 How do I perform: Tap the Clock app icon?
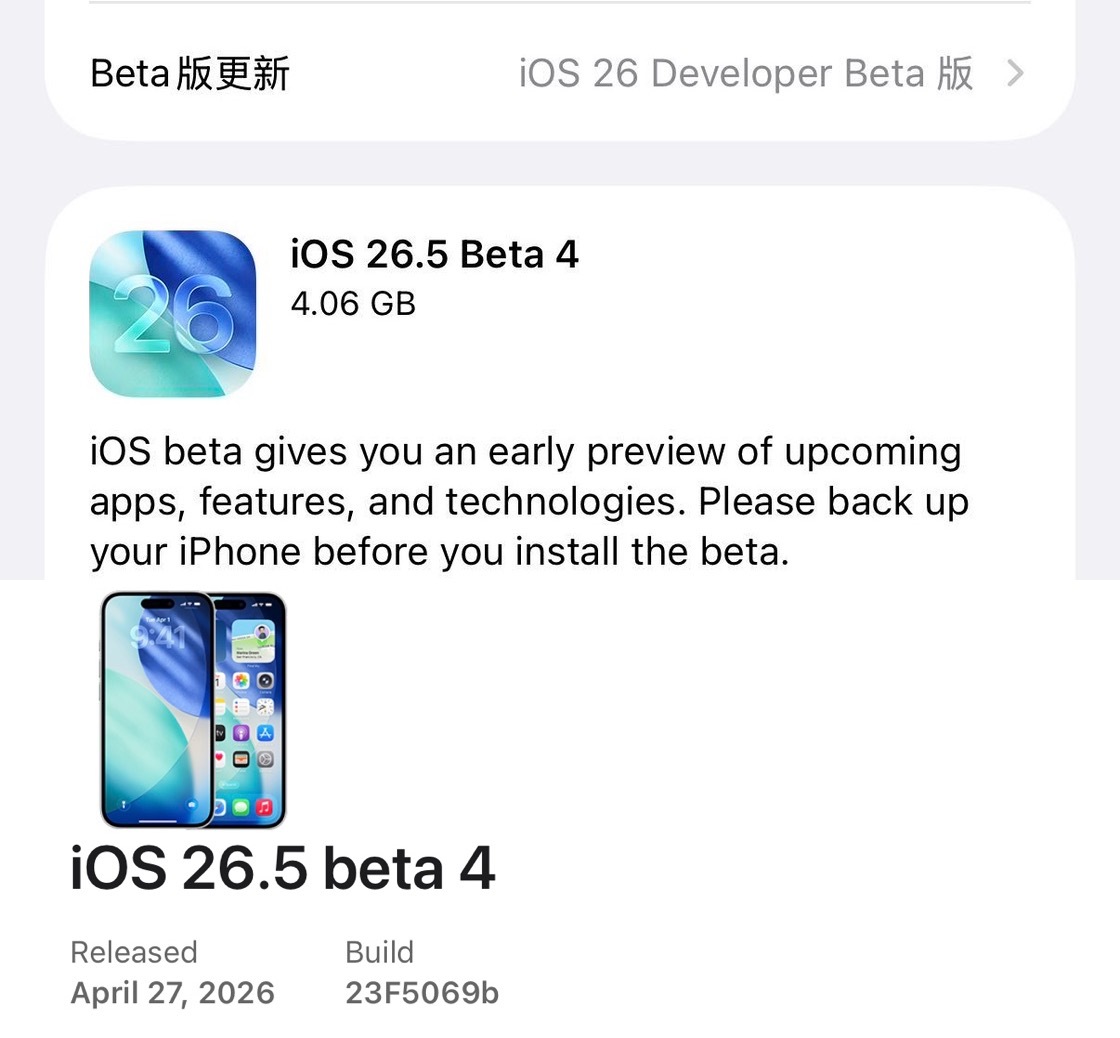[x=265, y=708]
